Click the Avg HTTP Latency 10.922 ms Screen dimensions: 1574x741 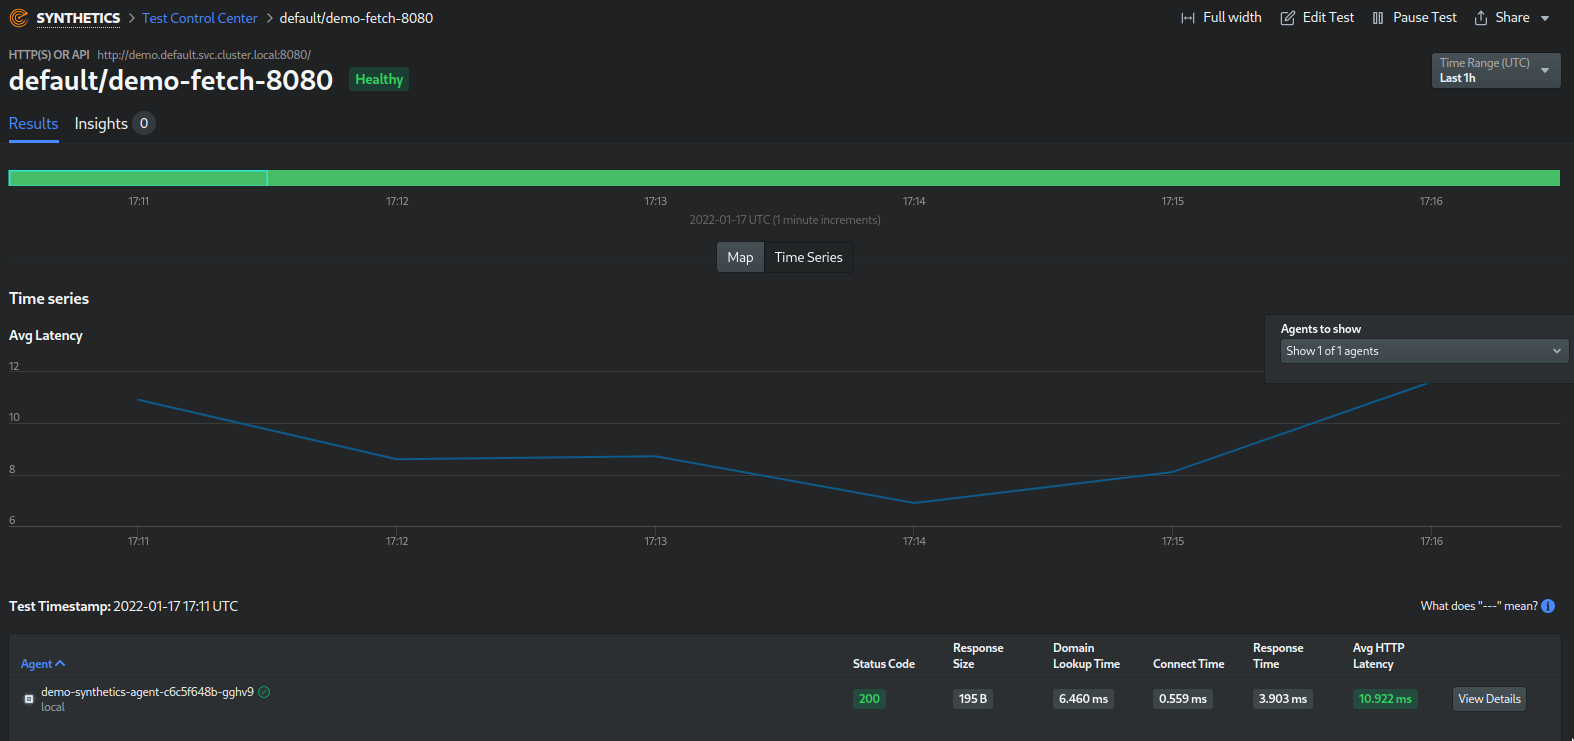tap(1385, 699)
